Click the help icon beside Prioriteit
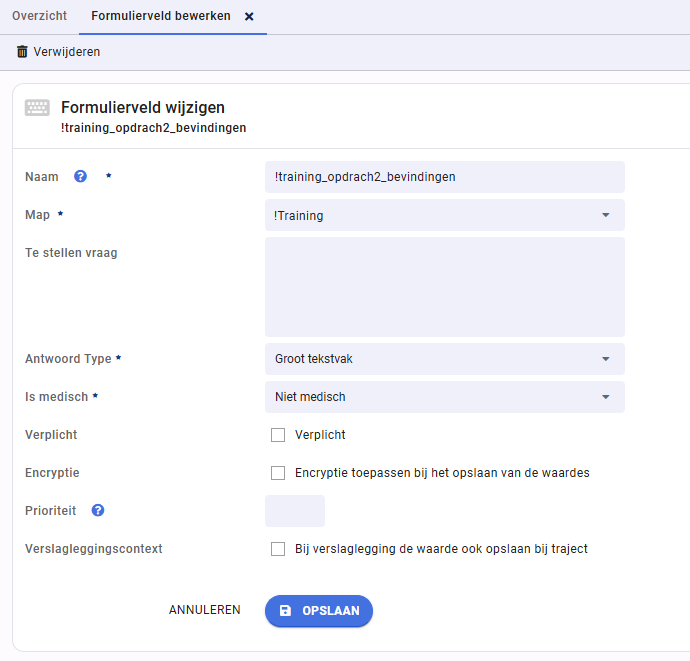Screen dimensions: 690x661 pos(98,510)
